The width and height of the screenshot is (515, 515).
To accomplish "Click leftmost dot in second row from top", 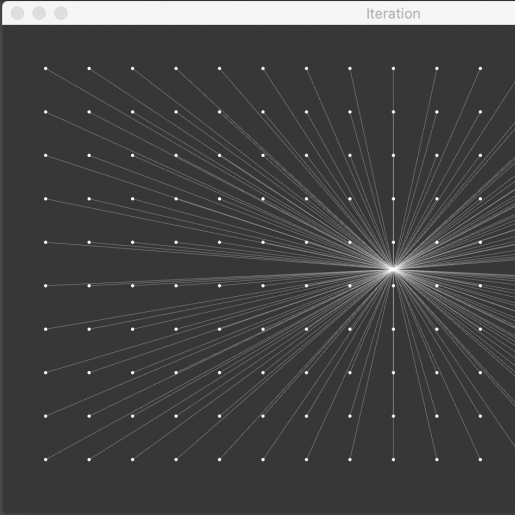I will pyautogui.click(x=46, y=112).
